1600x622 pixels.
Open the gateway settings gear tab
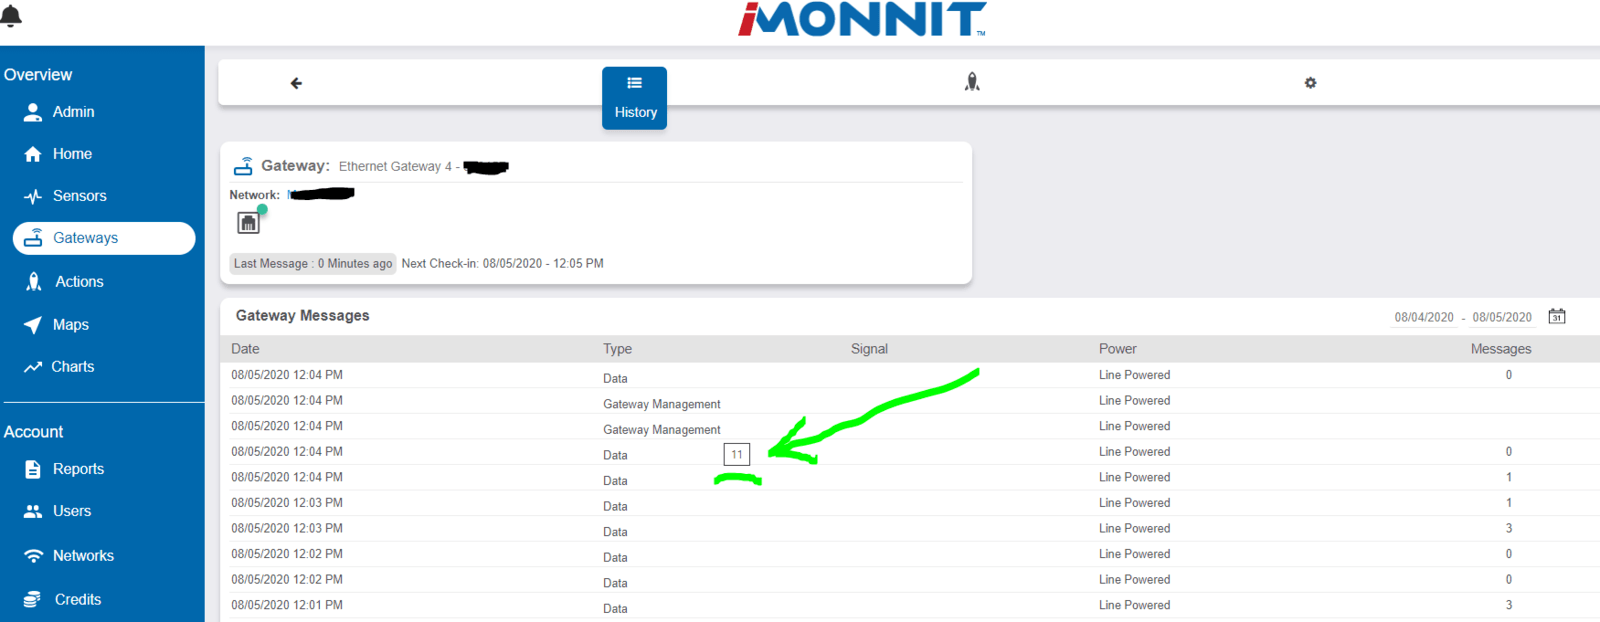(1310, 83)
